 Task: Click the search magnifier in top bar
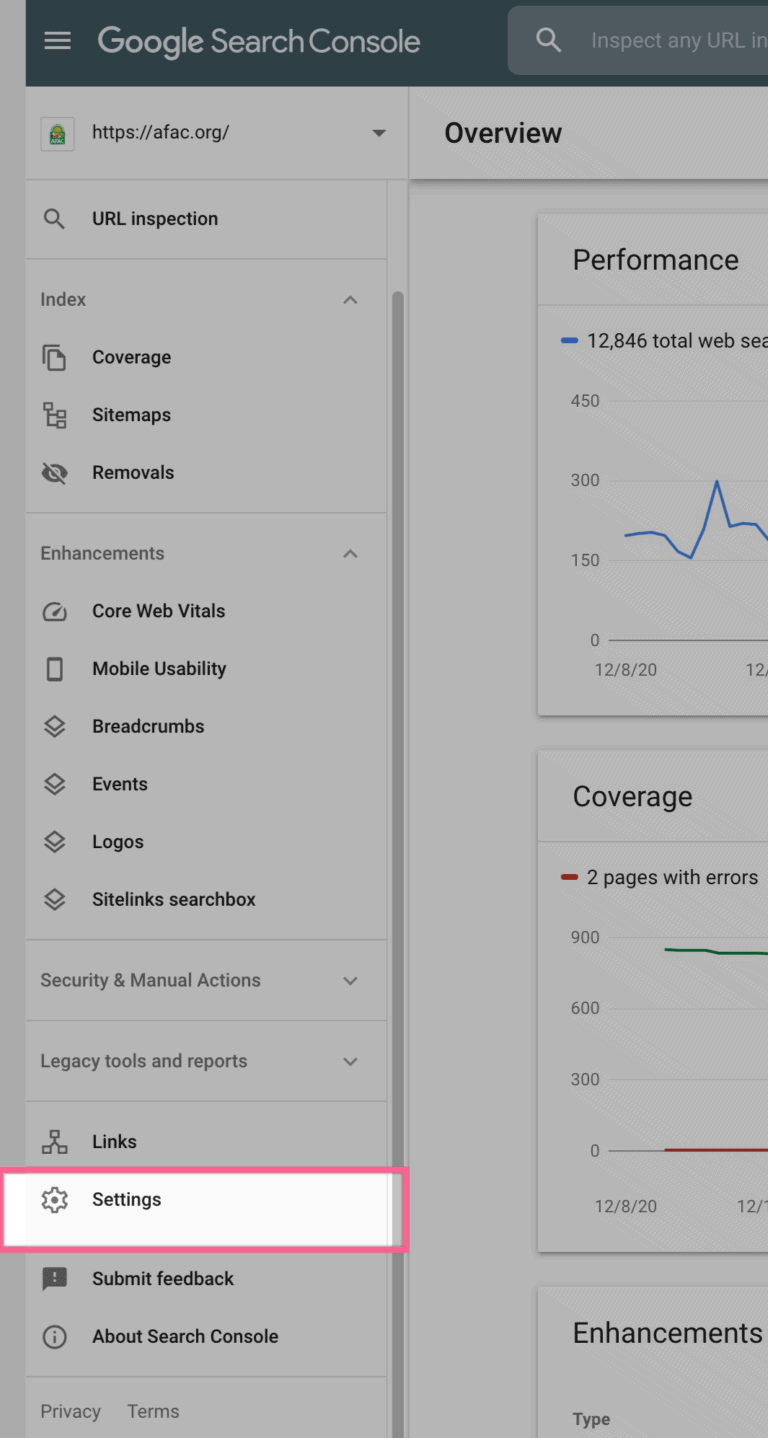548,40
